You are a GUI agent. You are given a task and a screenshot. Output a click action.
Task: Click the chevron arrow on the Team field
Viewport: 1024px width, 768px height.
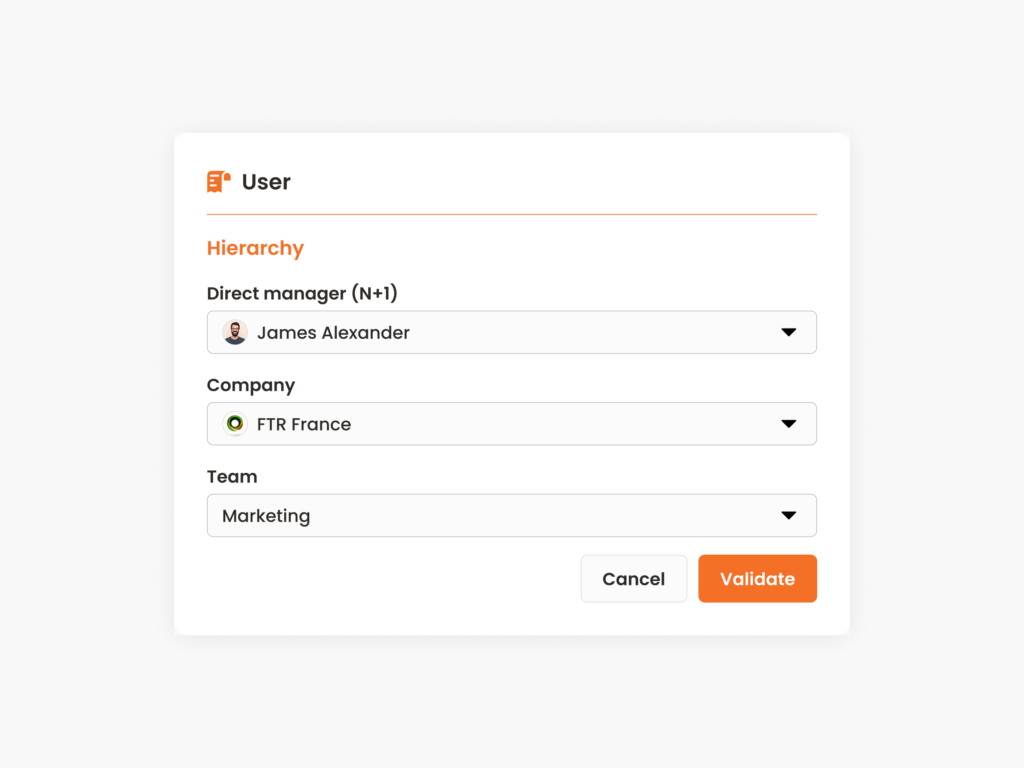click(x=789, y=515)
